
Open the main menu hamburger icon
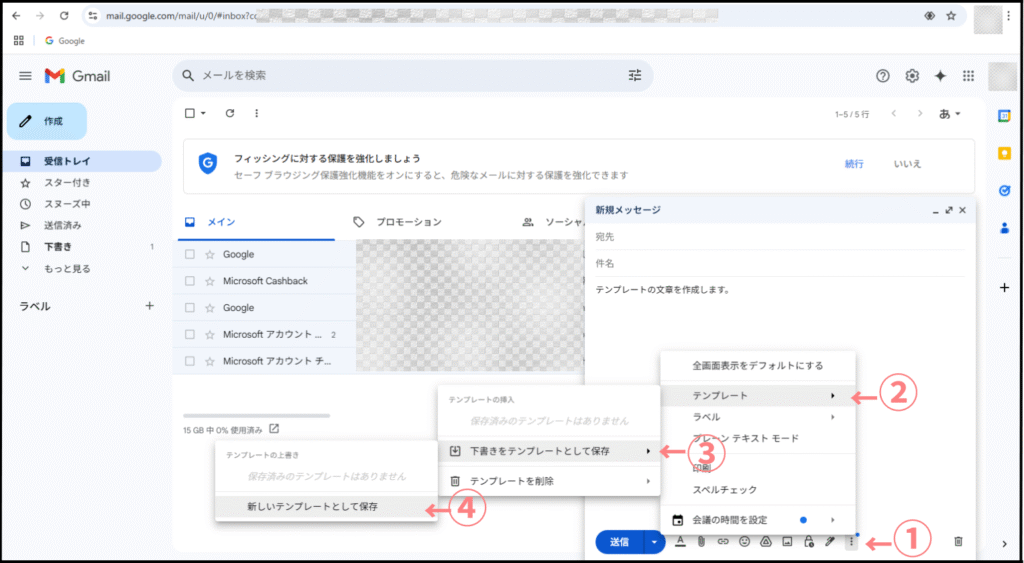(x=25, y=76)
